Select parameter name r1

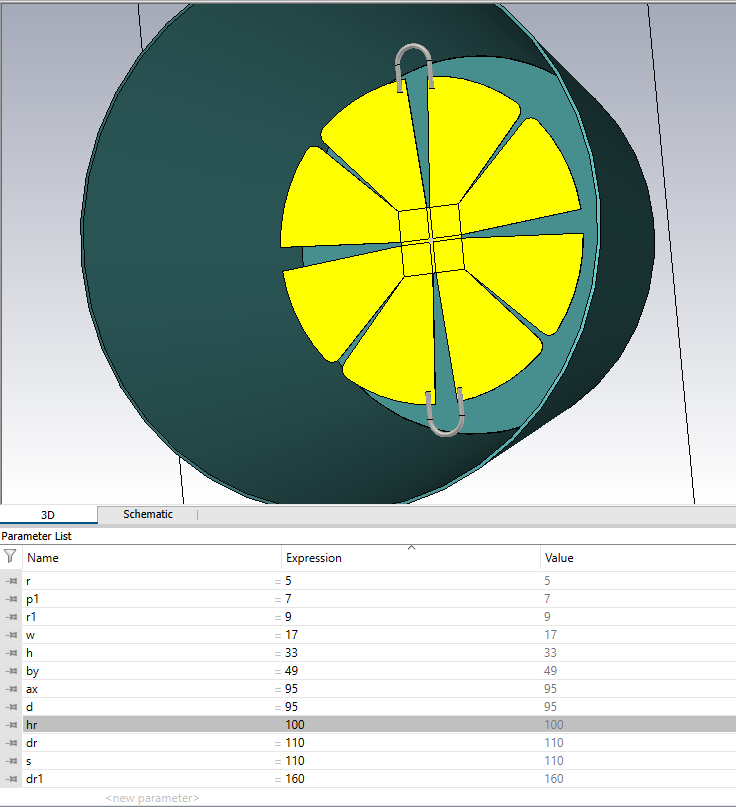tap(31, 617)
